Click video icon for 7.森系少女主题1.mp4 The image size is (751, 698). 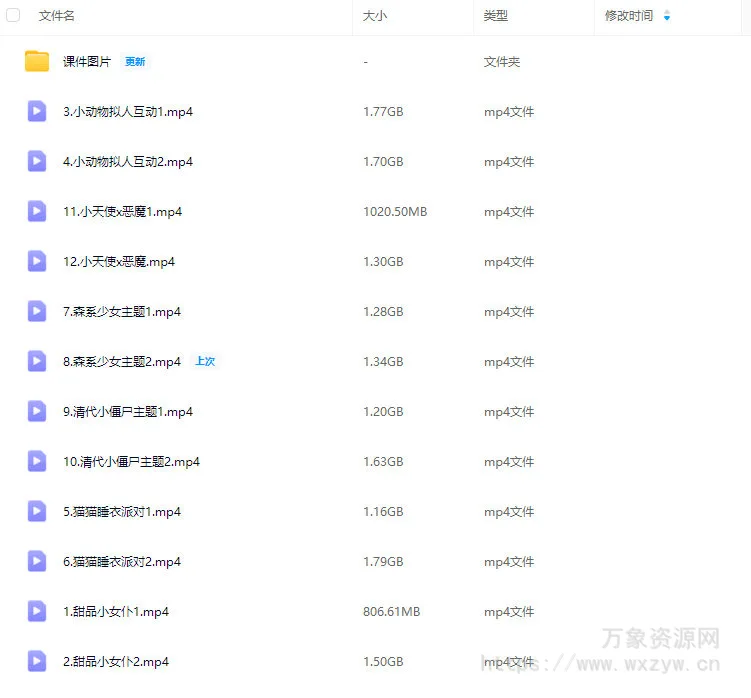point(37,311)
